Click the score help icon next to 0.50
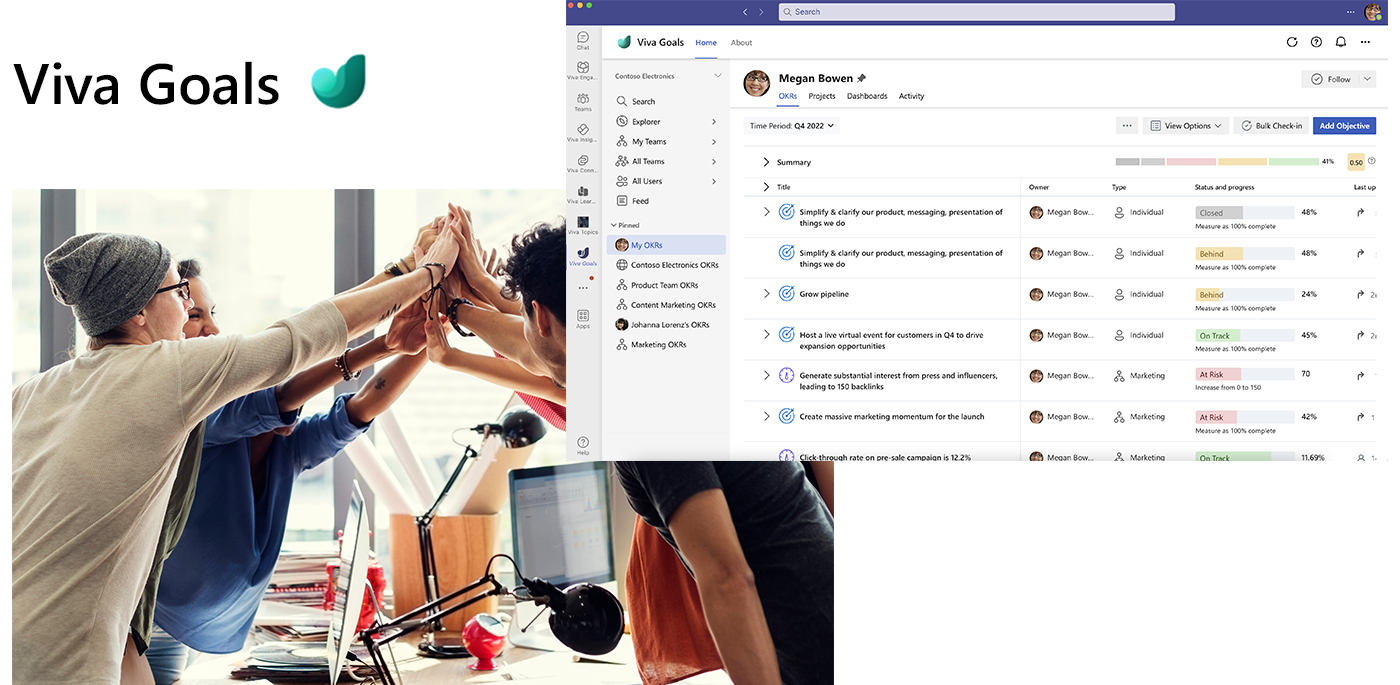This screenshot has height=685, width=1400. [1372, 161]
